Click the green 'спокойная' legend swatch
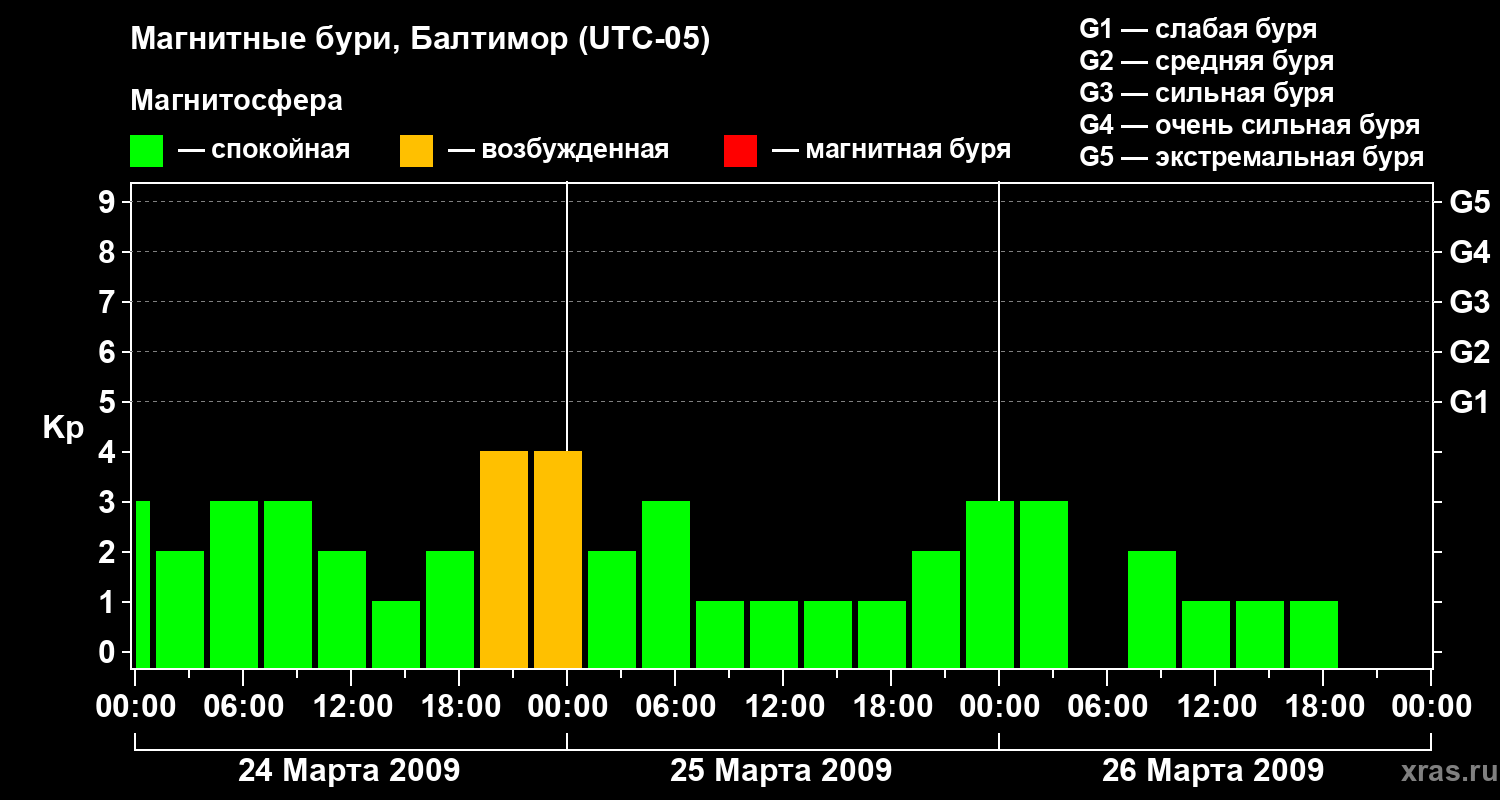Image resolution: width=1500 pixels, height=800 pixels. (x=146, y=151)
